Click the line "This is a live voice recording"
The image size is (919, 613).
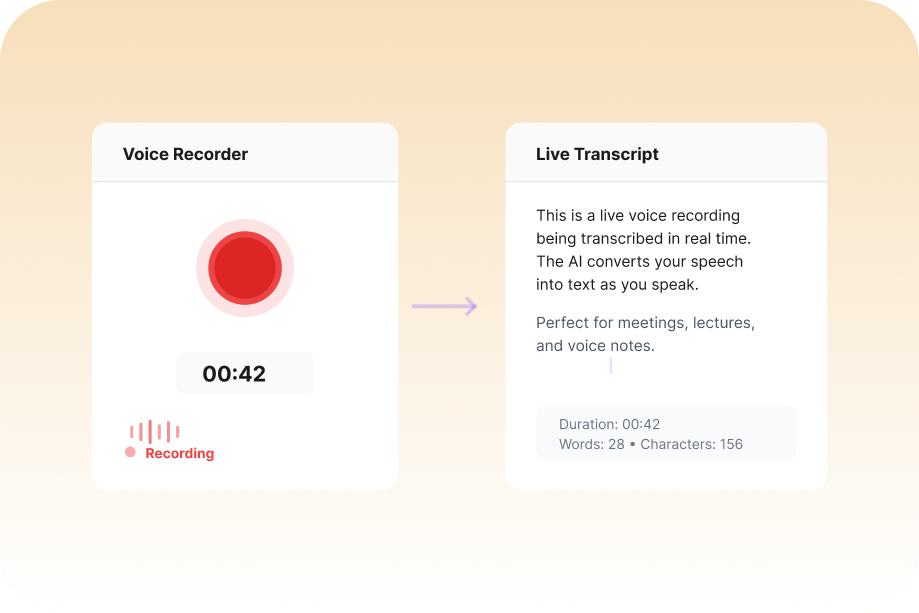pos(638,215)
